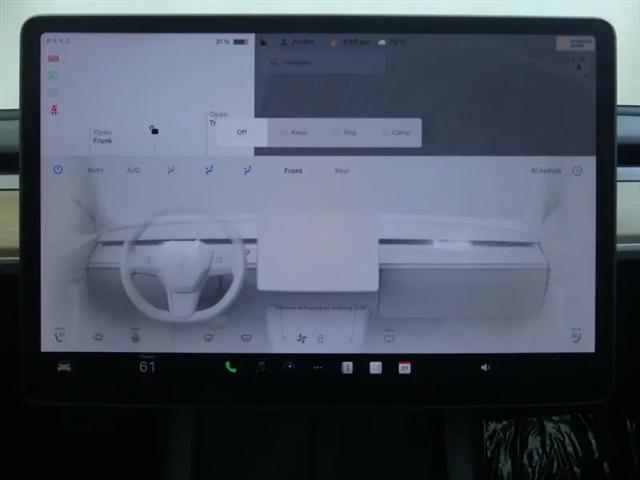Open the Music app
The height and width of the screenshot is (480, 640).
[260, 367]
